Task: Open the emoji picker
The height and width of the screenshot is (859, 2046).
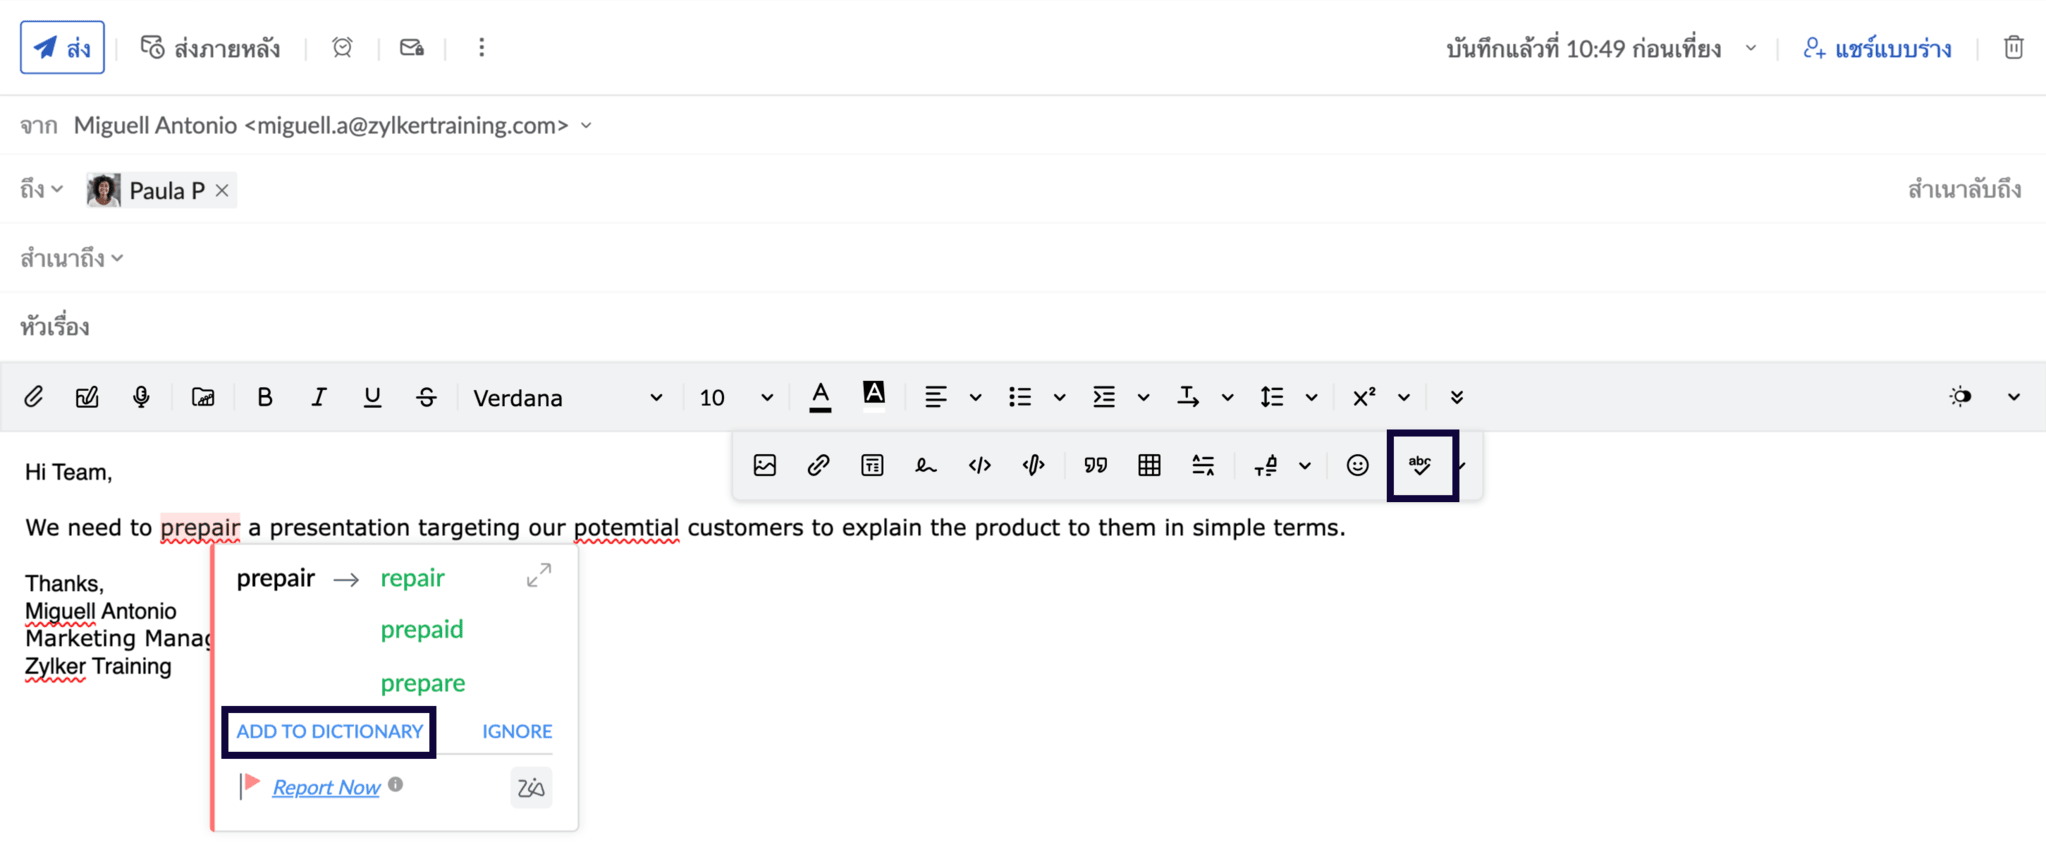Action: (x=1357, y=465)
